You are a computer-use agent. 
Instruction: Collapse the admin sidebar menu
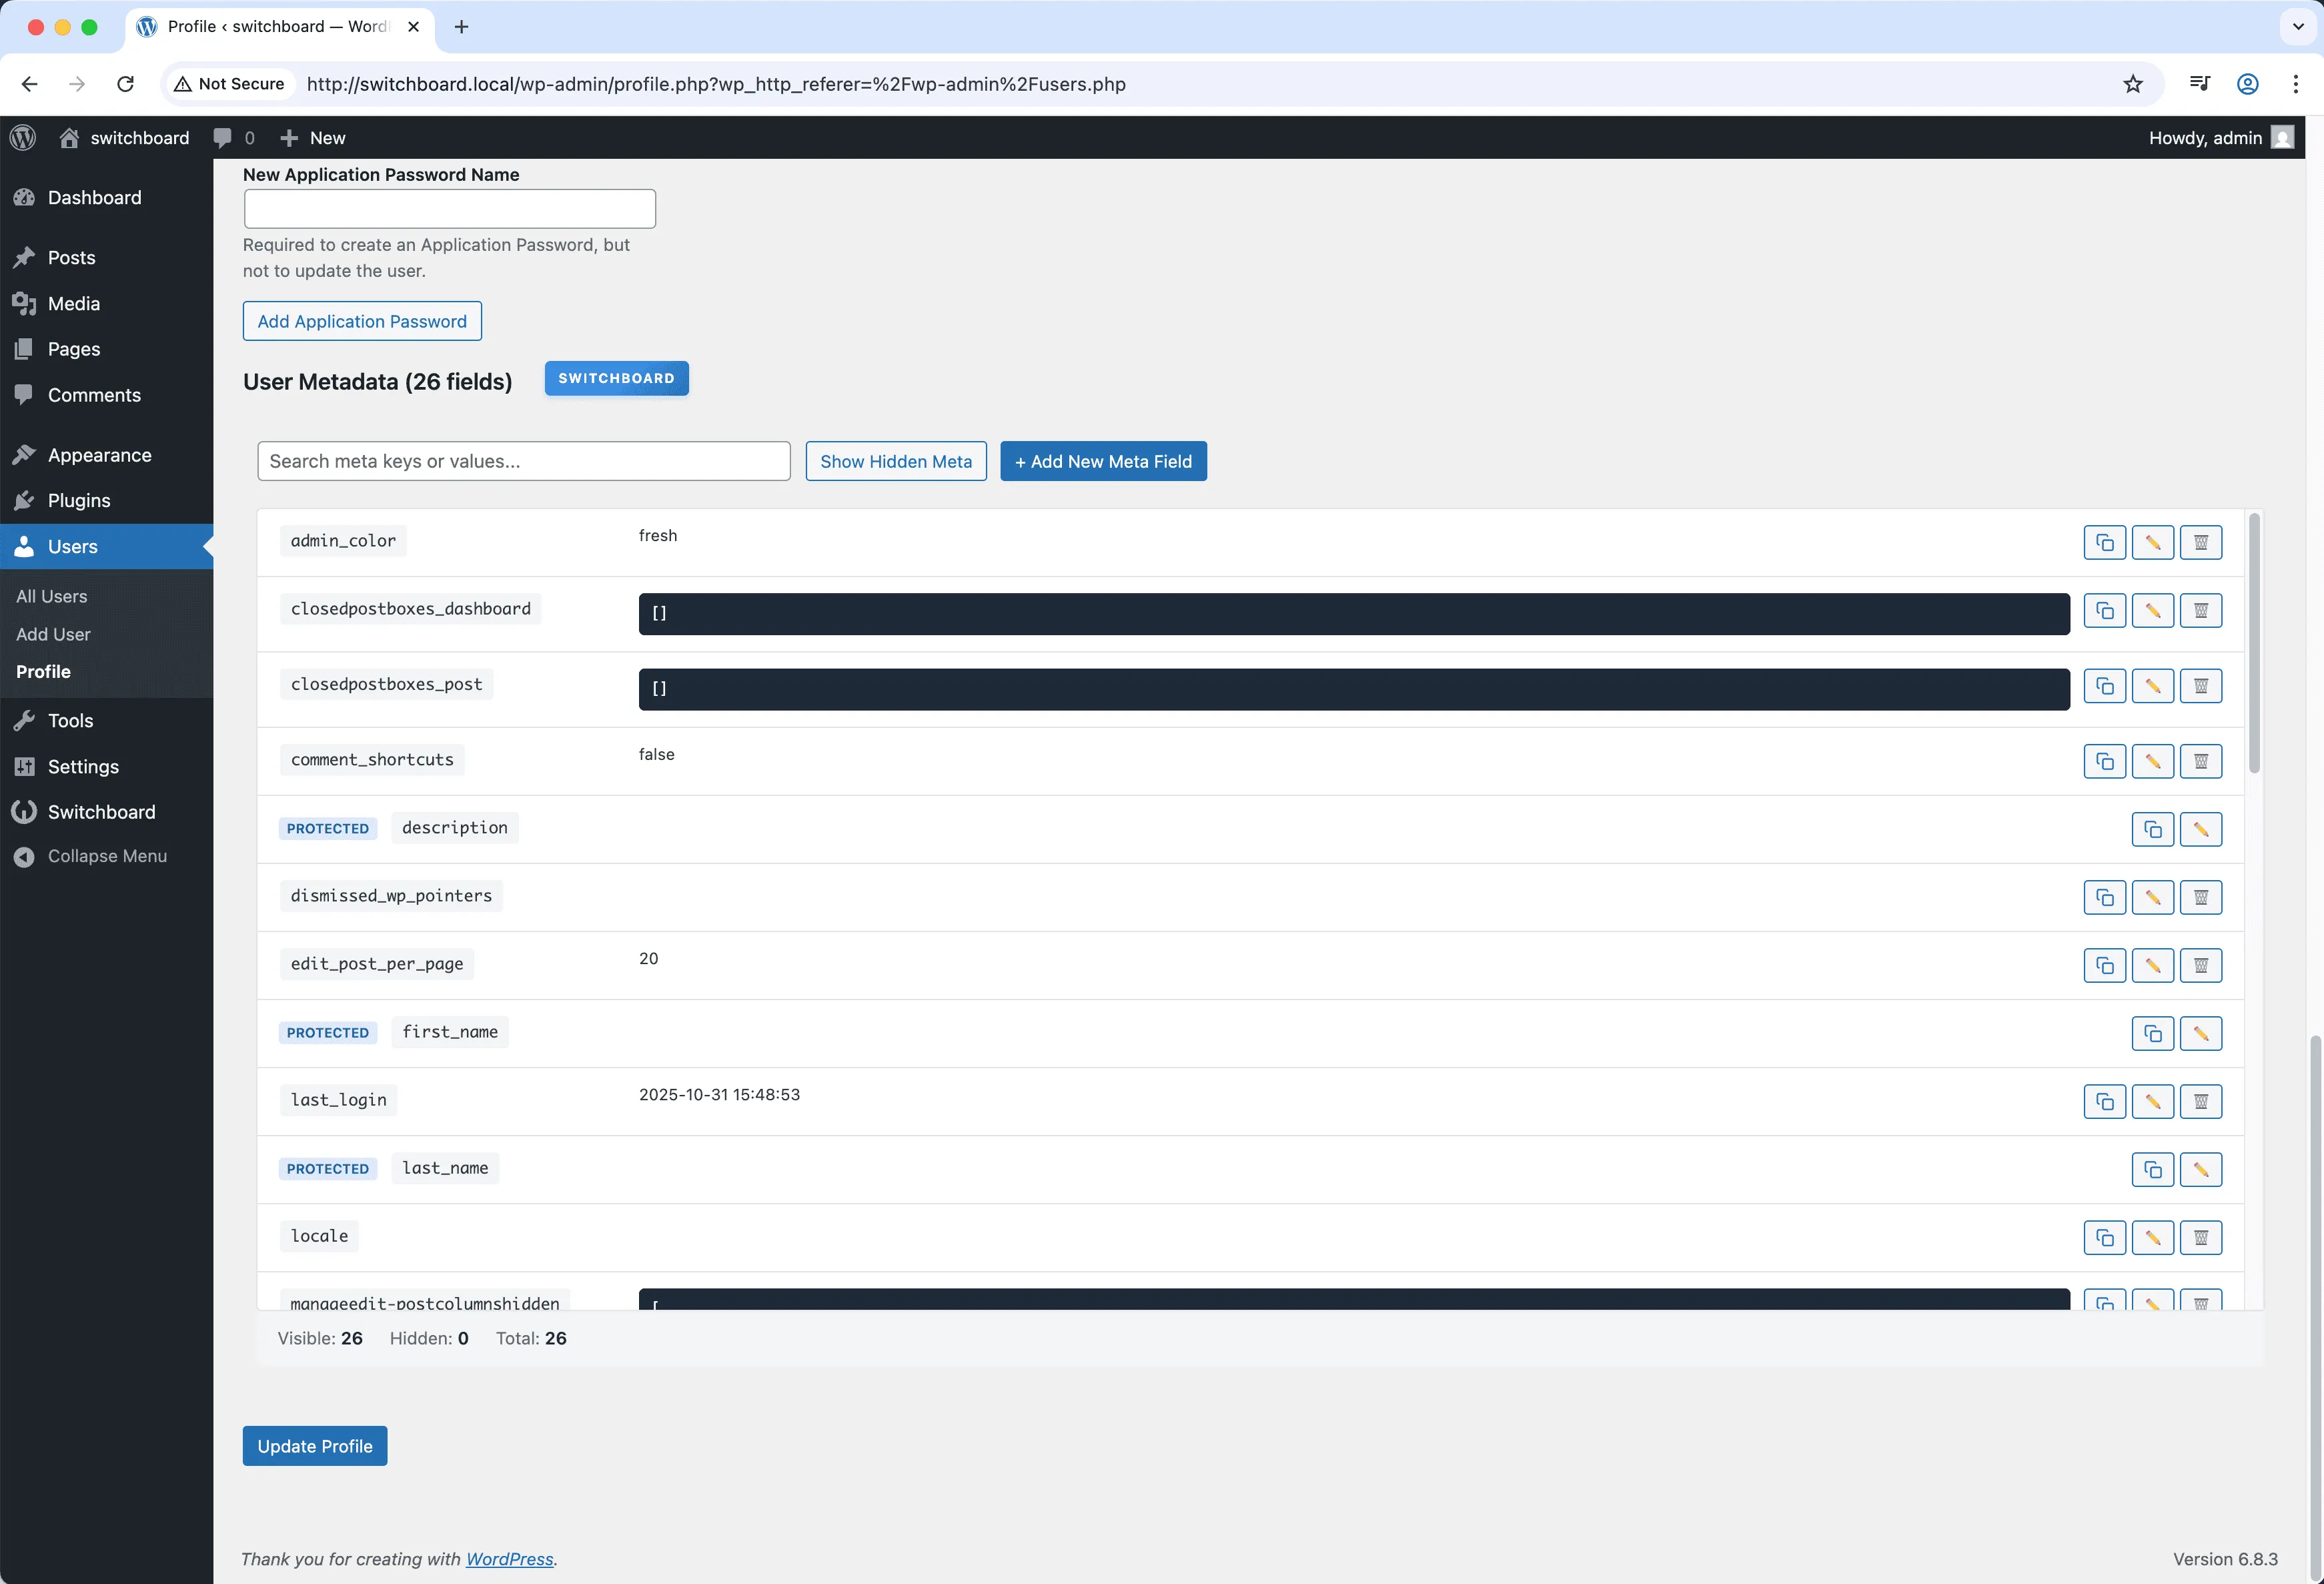(107, 855)
